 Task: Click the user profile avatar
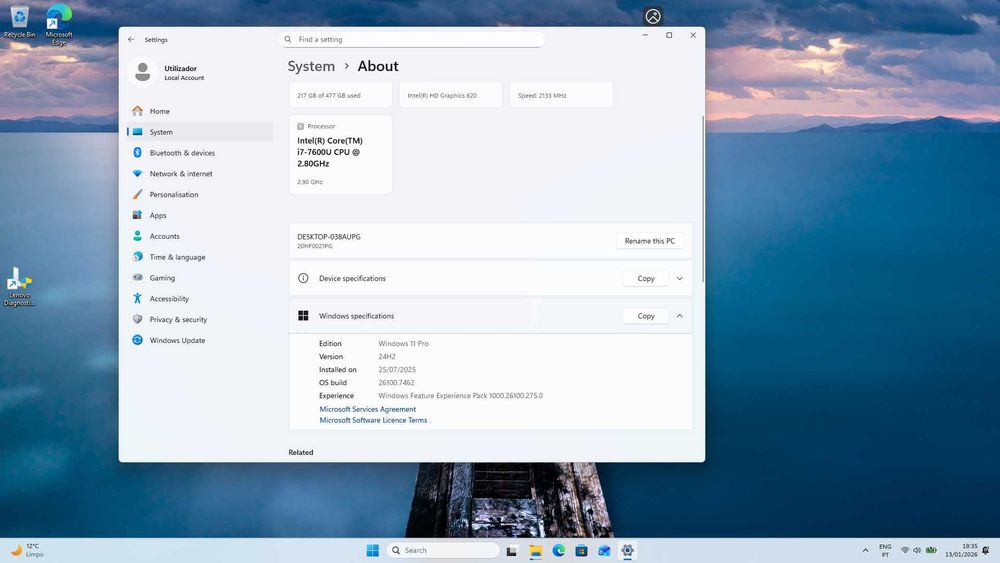(143, 72)
